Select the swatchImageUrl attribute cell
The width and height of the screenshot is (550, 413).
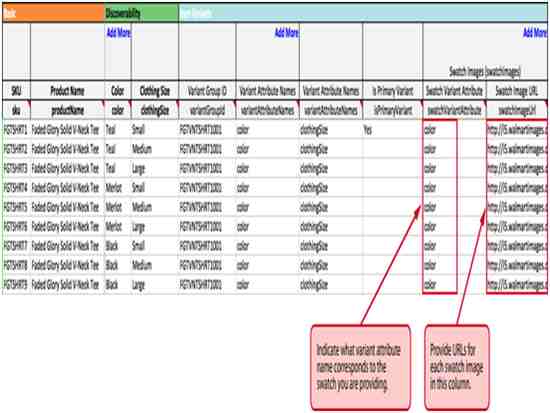(517, 111)
